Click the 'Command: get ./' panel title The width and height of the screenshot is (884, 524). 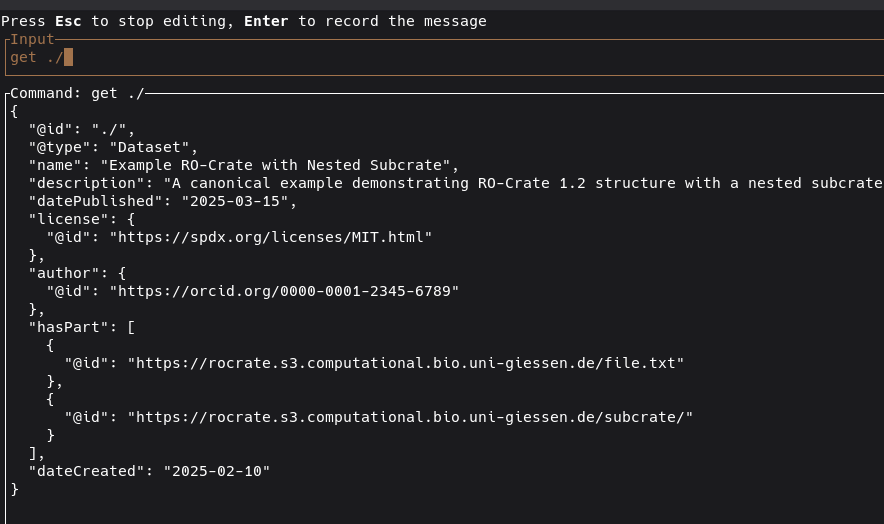(x=77, y=93)
